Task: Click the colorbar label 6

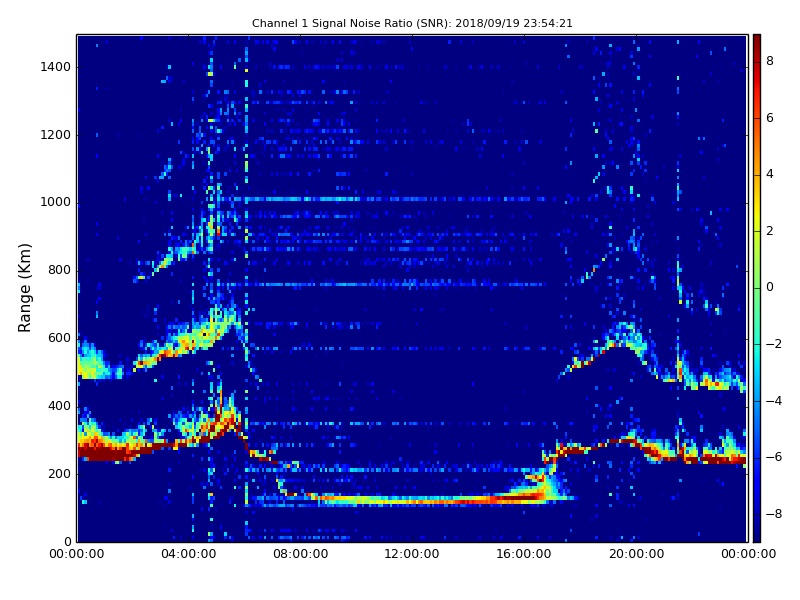Action: coord(770,118)
